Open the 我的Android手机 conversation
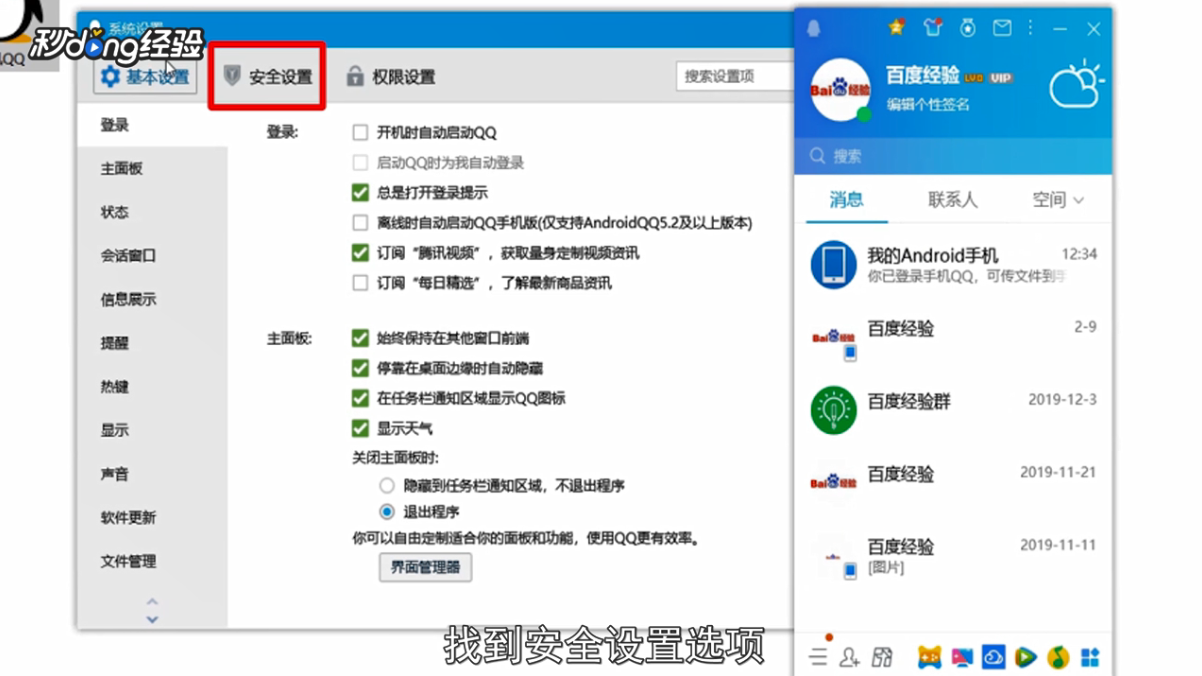This screenshot has width=1202, height=676. coord(953,264)
